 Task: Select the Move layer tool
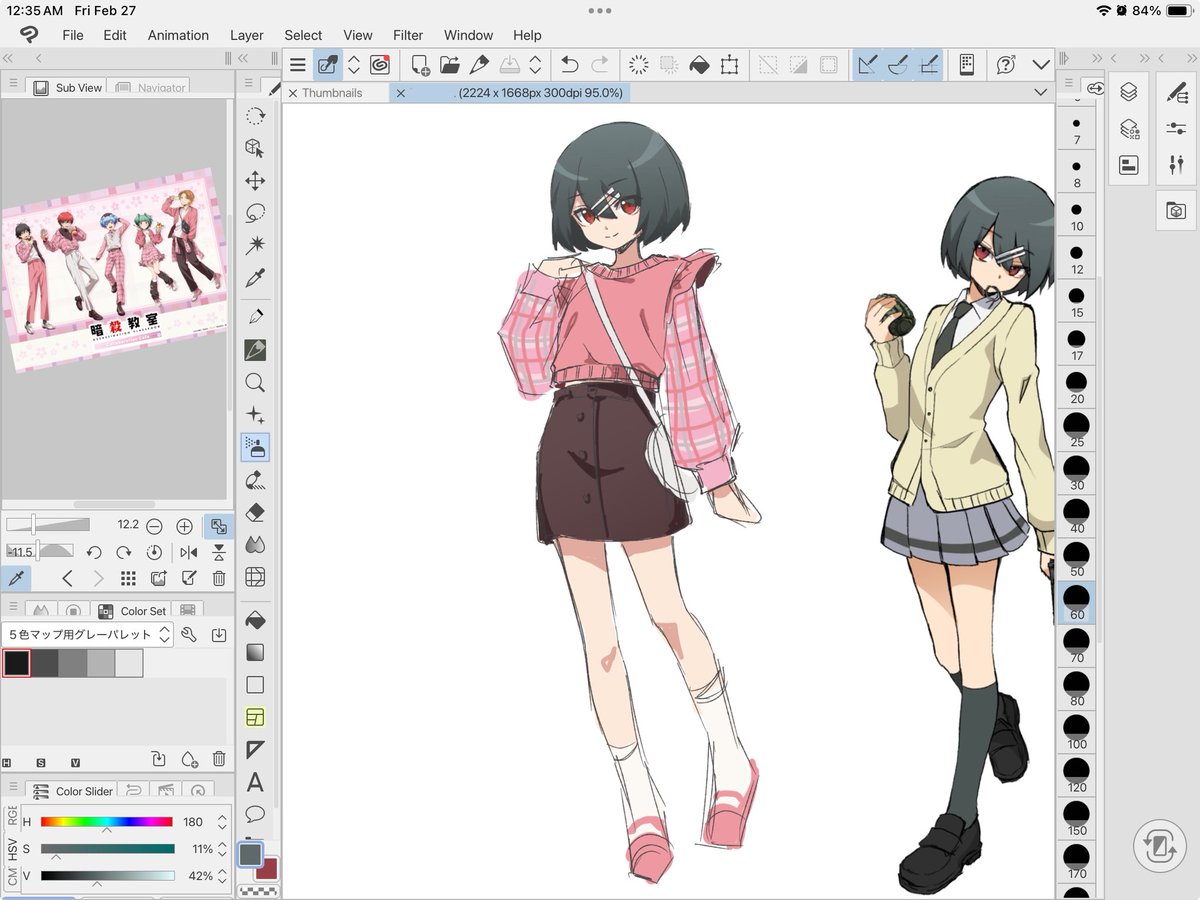[x=255, y=181]
